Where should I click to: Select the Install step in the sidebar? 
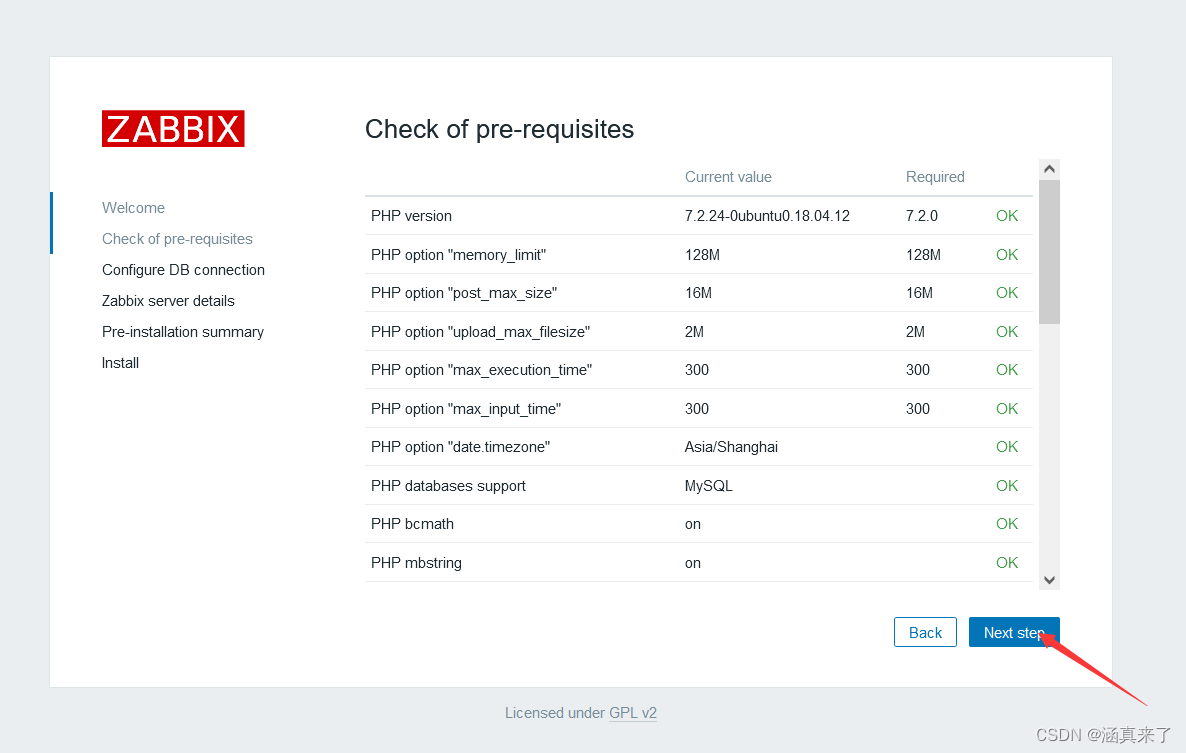[120, 362]
